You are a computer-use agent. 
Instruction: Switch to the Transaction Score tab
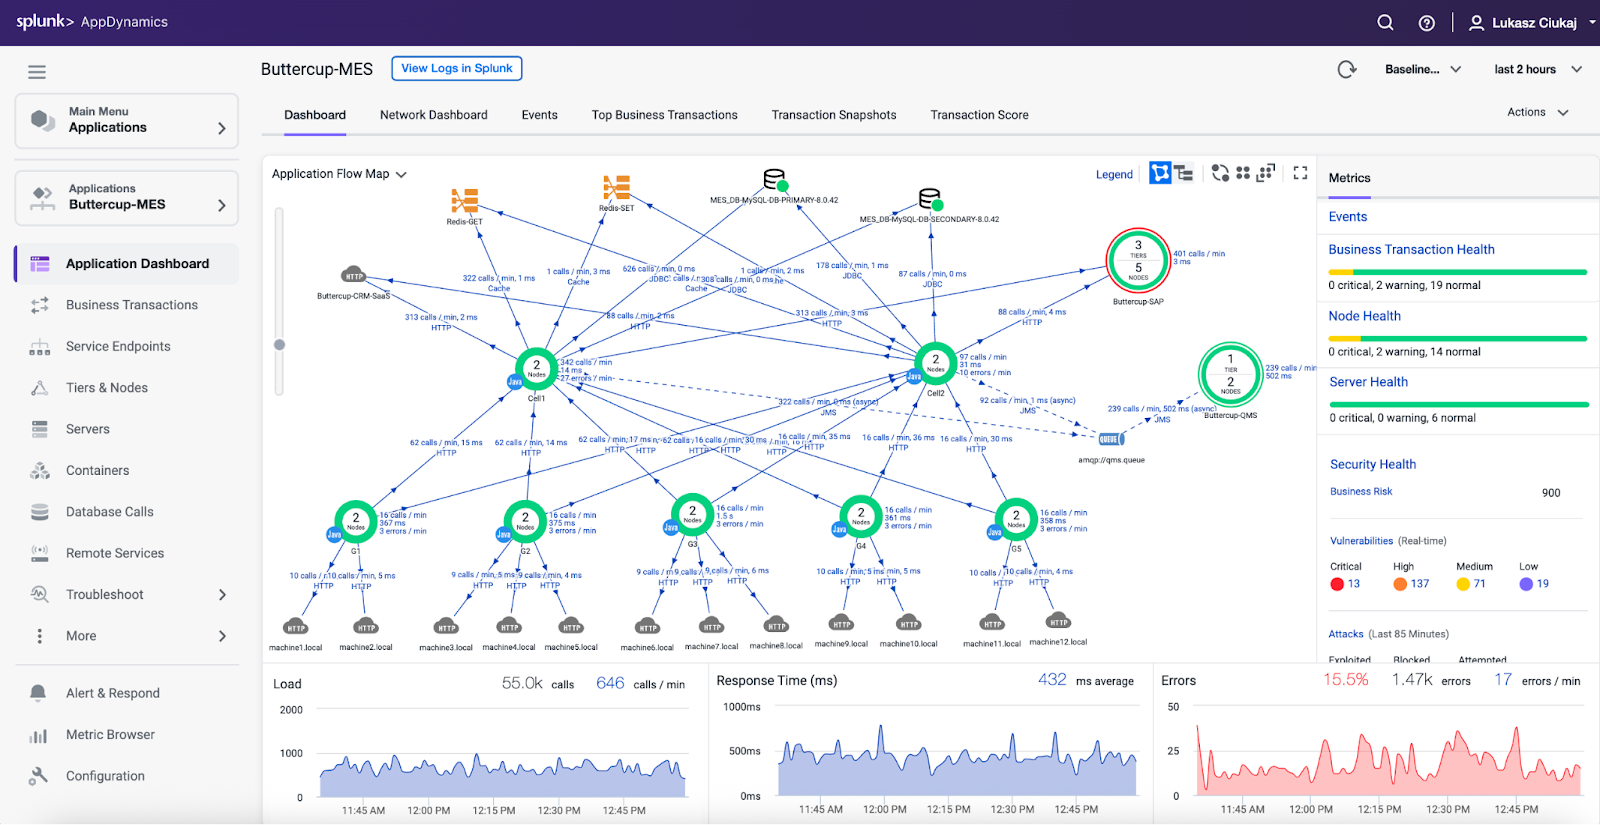980,115
